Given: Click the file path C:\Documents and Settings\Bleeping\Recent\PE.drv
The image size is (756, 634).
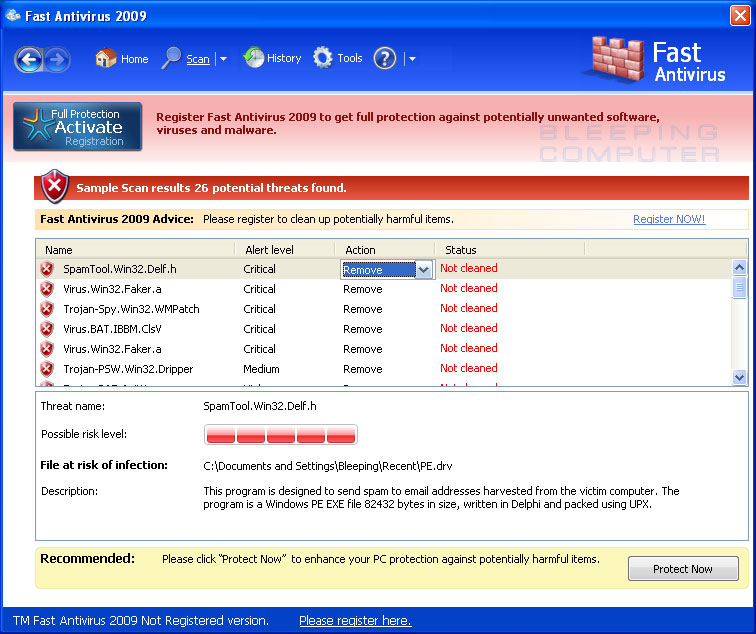Looking at the screenshot, I should pos(328,466).
